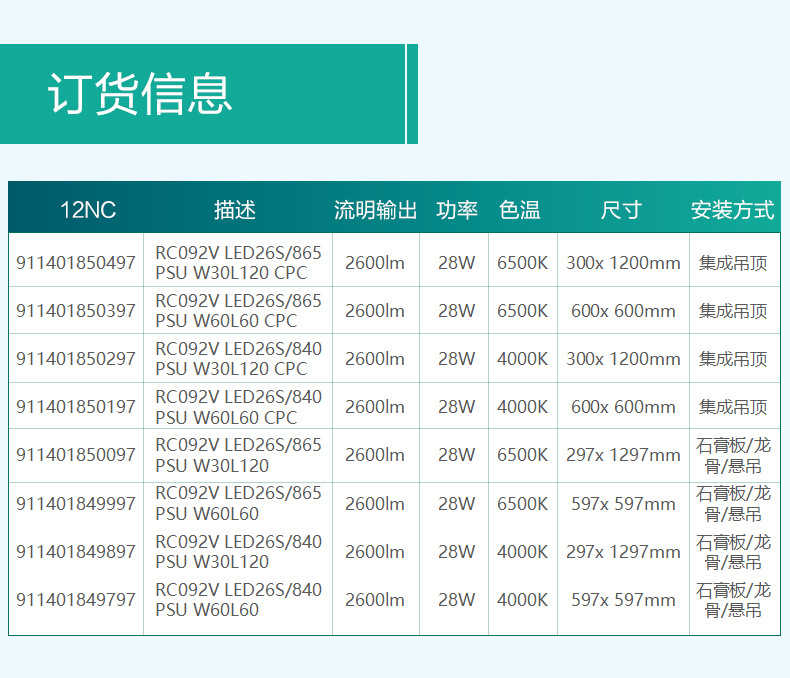This screenshot has height=678, width=790.
Task: Select description LED26S/840 PSU W60L60 CPC
Action: [x=238, y=407]
